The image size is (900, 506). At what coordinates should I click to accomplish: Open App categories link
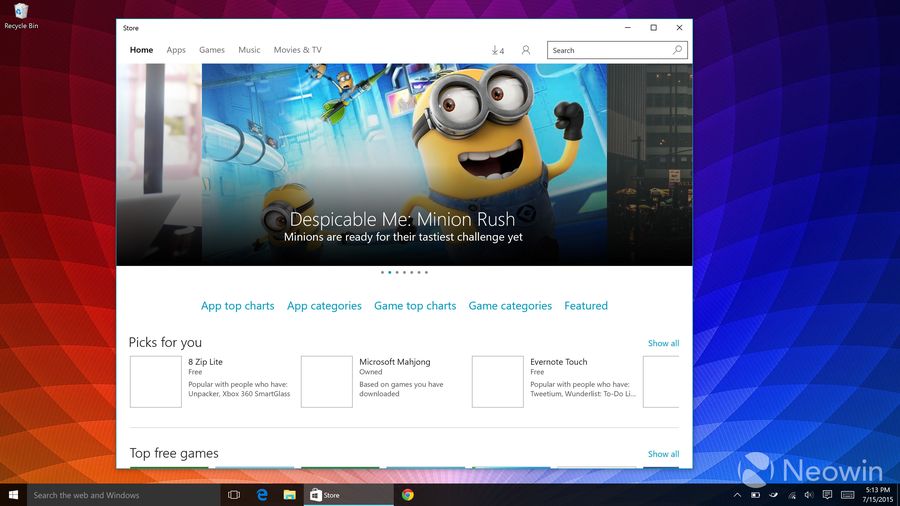[x=324, y=306]
